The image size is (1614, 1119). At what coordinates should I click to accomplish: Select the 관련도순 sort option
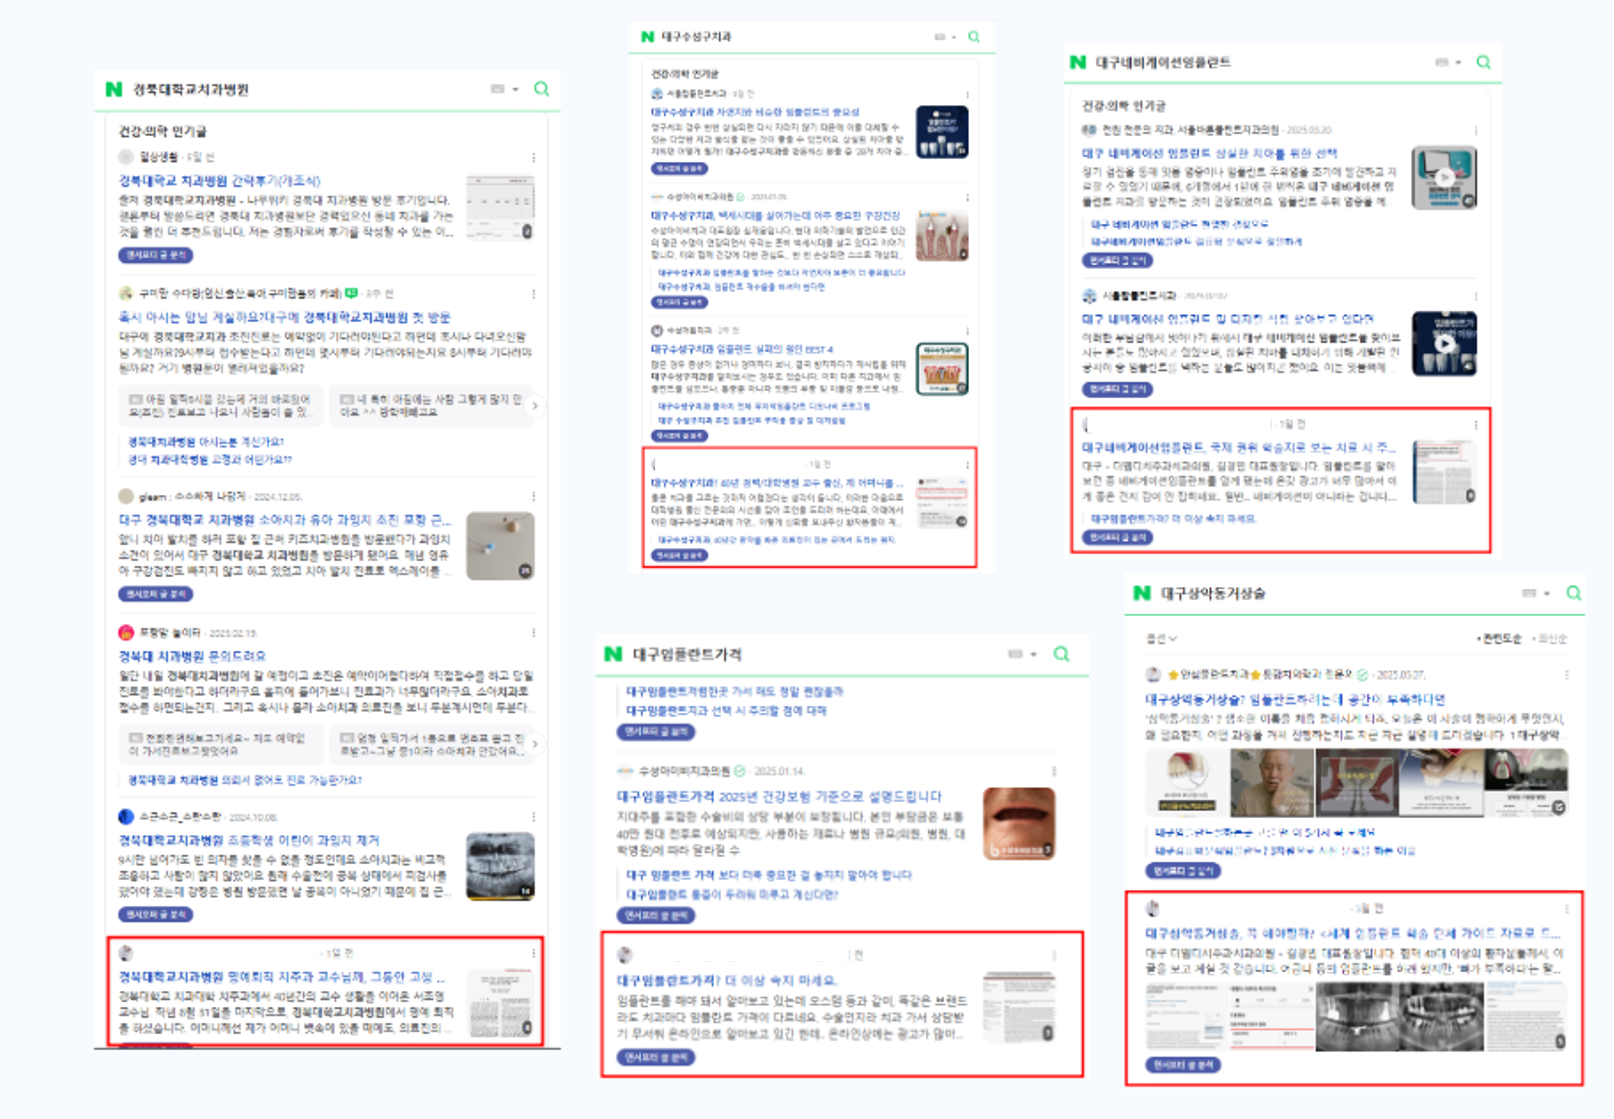1499,639
